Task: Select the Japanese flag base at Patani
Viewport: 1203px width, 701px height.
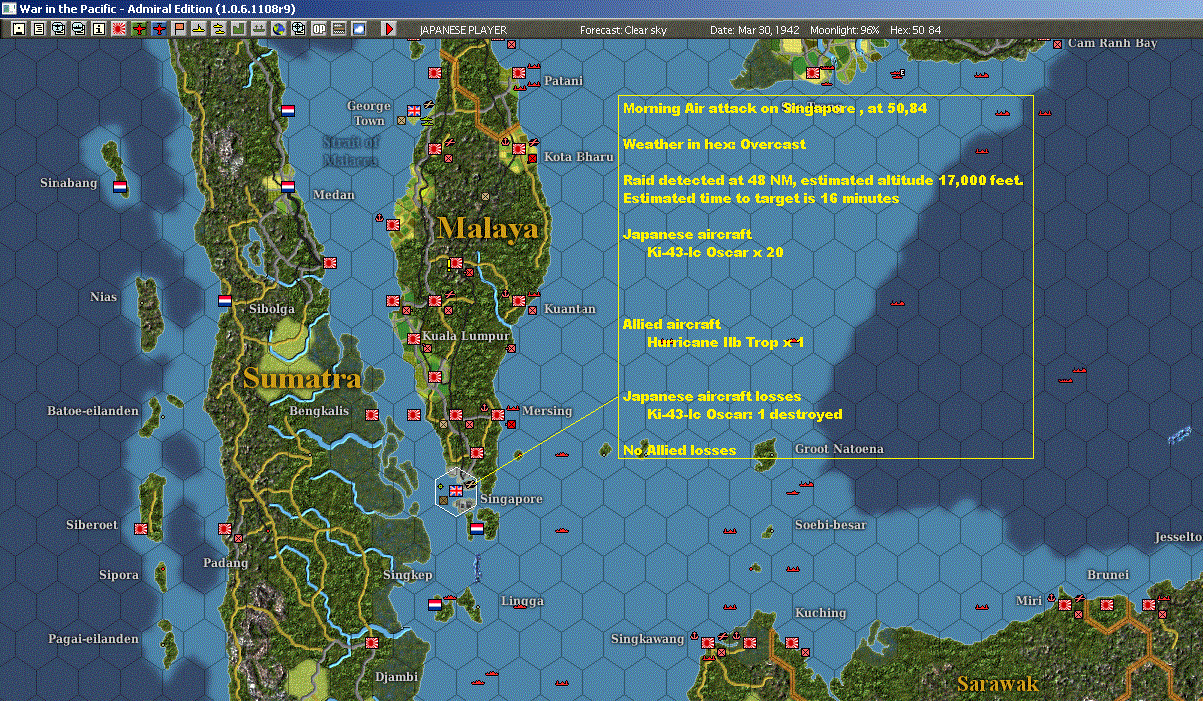Action: (x=519, y=73)
